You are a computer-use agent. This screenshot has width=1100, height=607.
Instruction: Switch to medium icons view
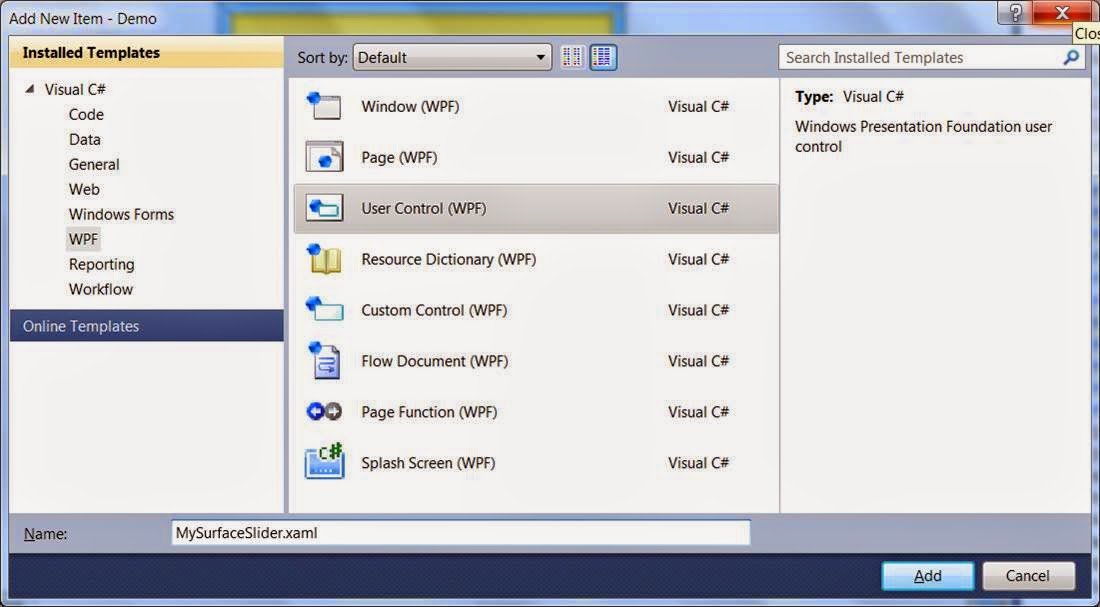point(602,57)
